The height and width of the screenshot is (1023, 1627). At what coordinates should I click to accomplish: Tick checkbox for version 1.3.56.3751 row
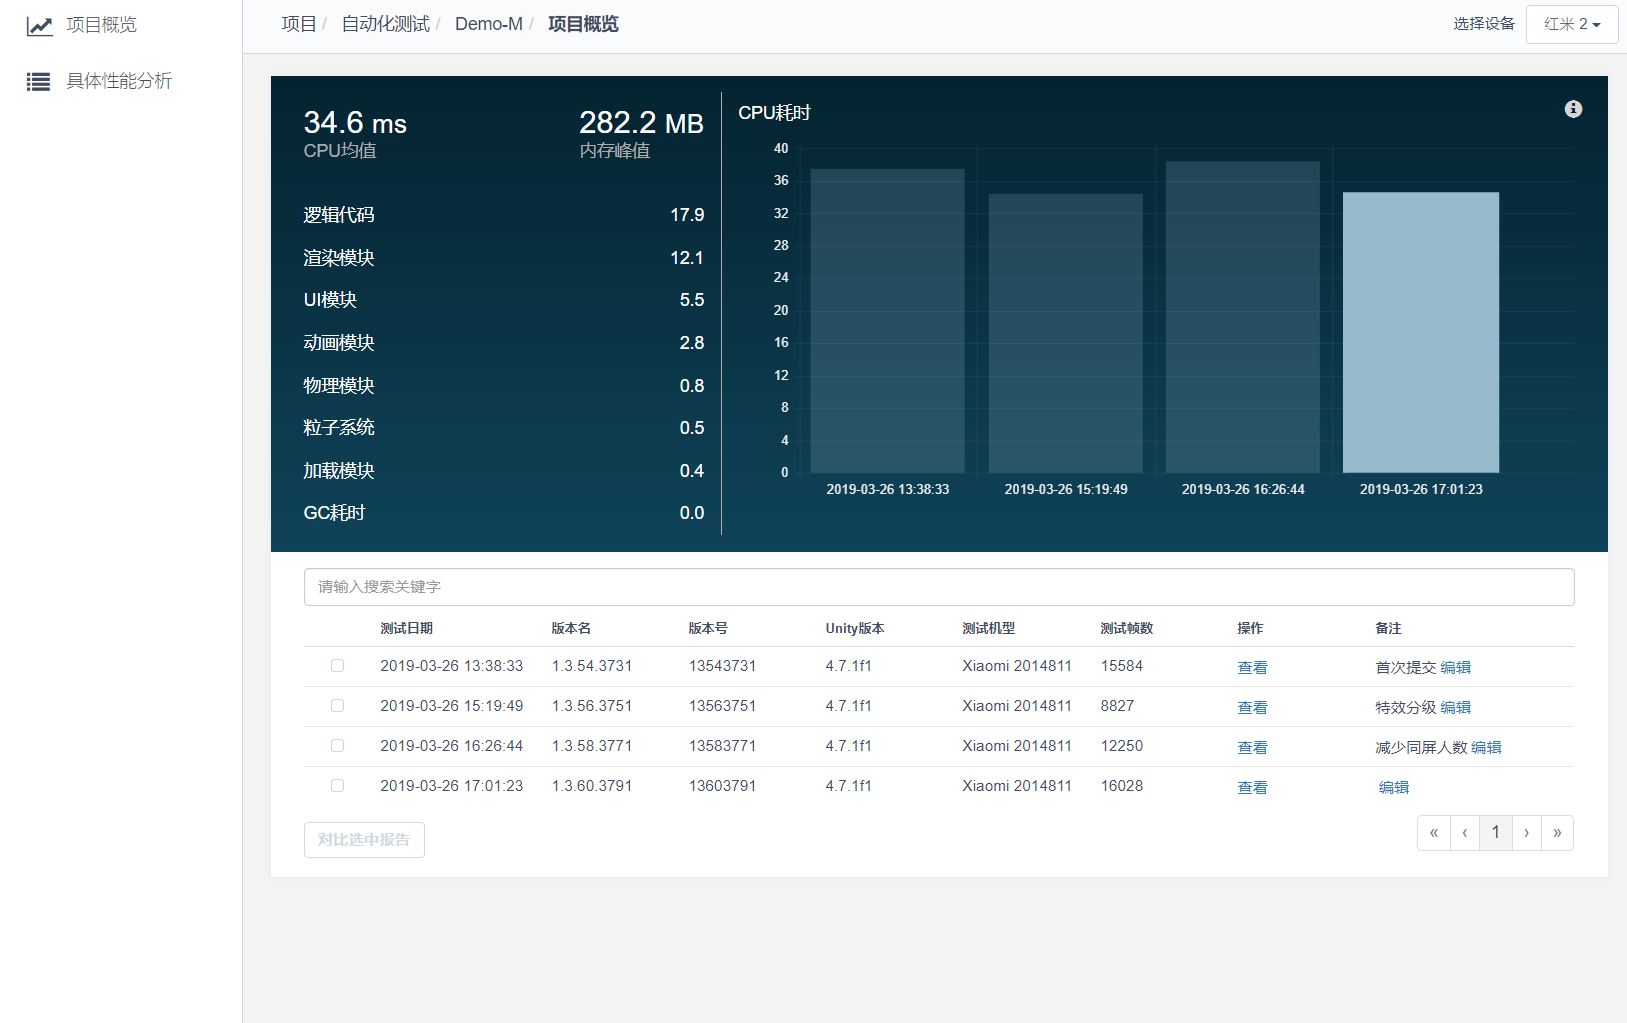[337, 706]
